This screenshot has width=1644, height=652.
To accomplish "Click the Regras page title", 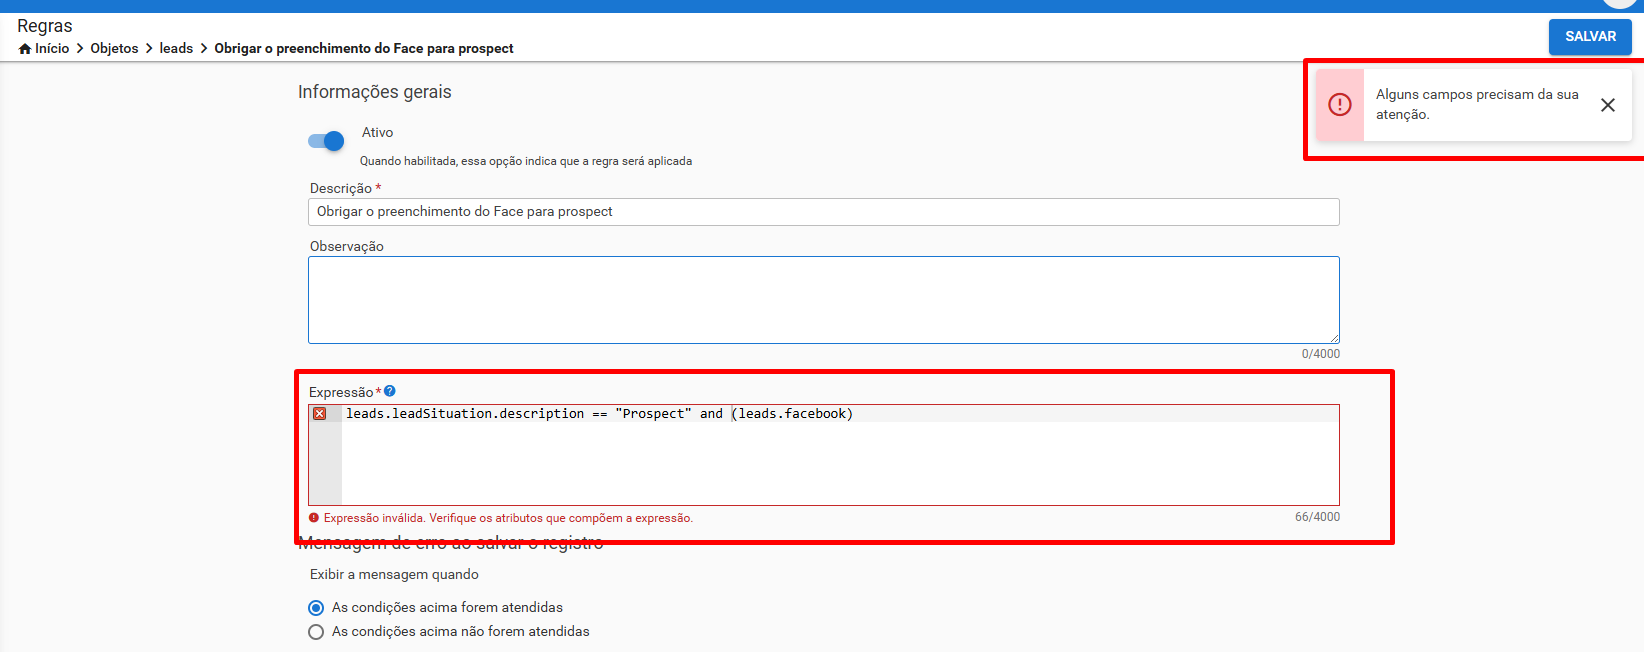I will [45, 26].
